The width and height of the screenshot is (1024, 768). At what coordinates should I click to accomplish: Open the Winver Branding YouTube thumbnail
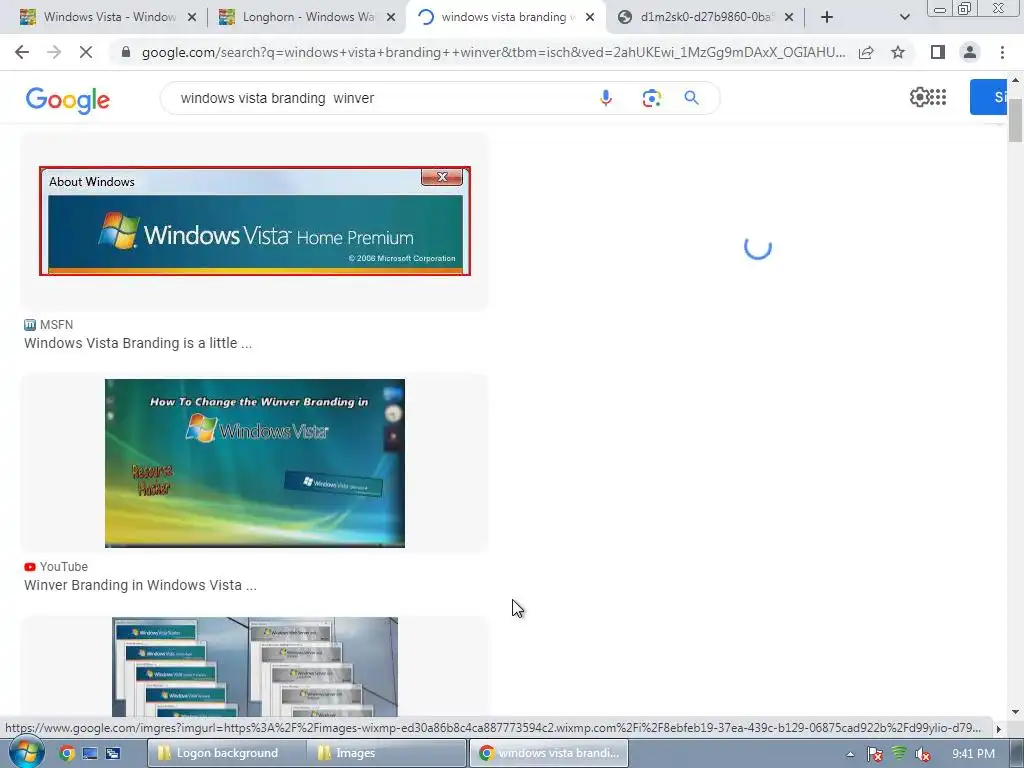coord(255,463)
